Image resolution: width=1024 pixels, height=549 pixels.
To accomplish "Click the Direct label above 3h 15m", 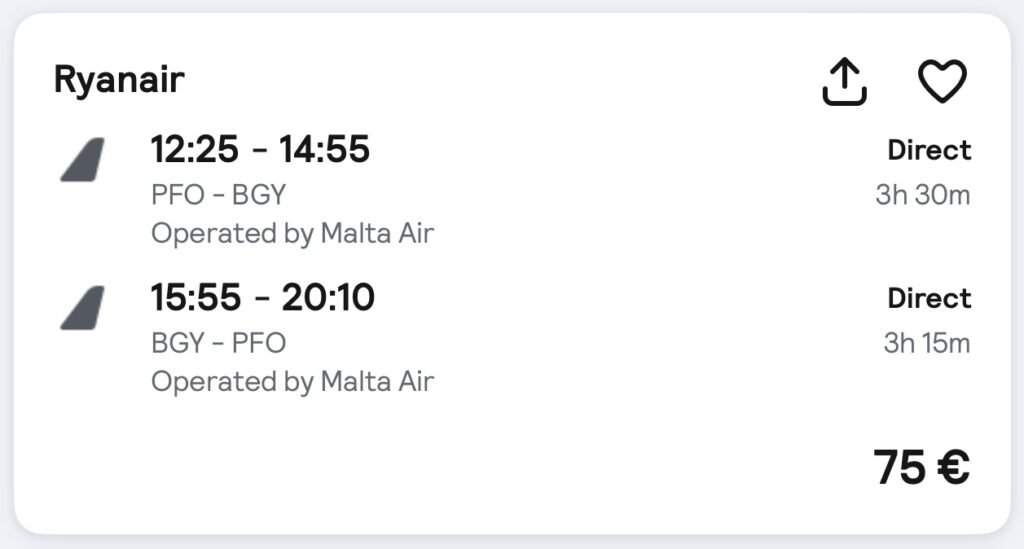I will pyautogui.click(x=929, y=299).
